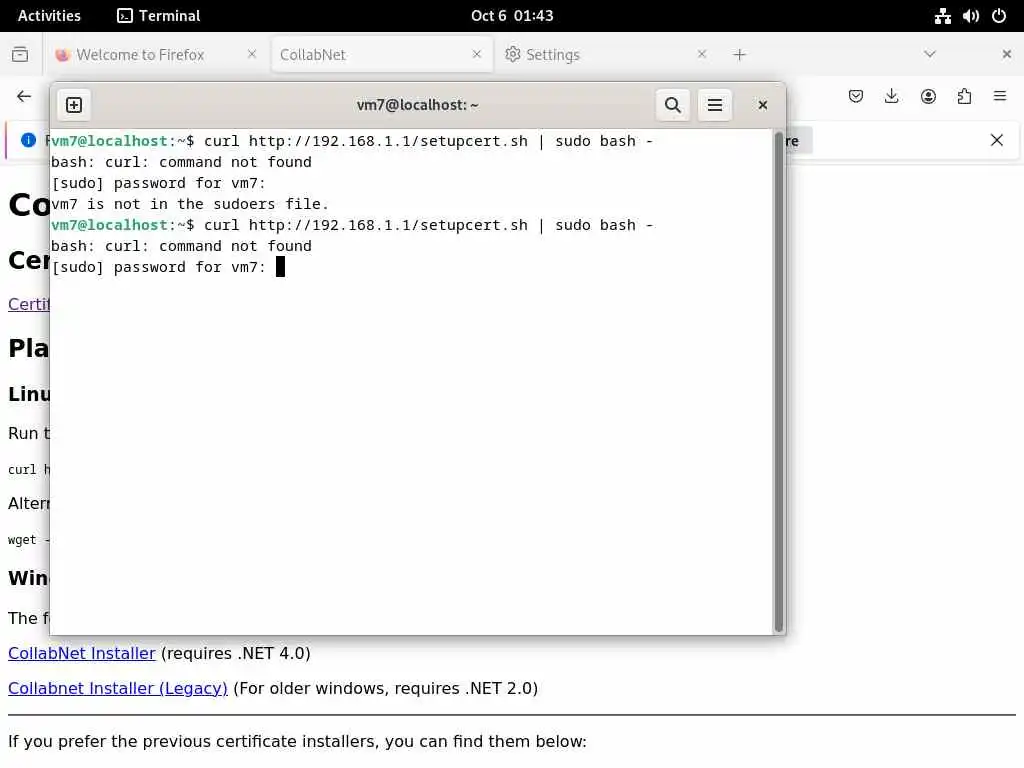Image resolution: width=1024 pixels, height=768 pixels.
Task: Click volume icon in top bar
Action: click(x=970, y=16)
